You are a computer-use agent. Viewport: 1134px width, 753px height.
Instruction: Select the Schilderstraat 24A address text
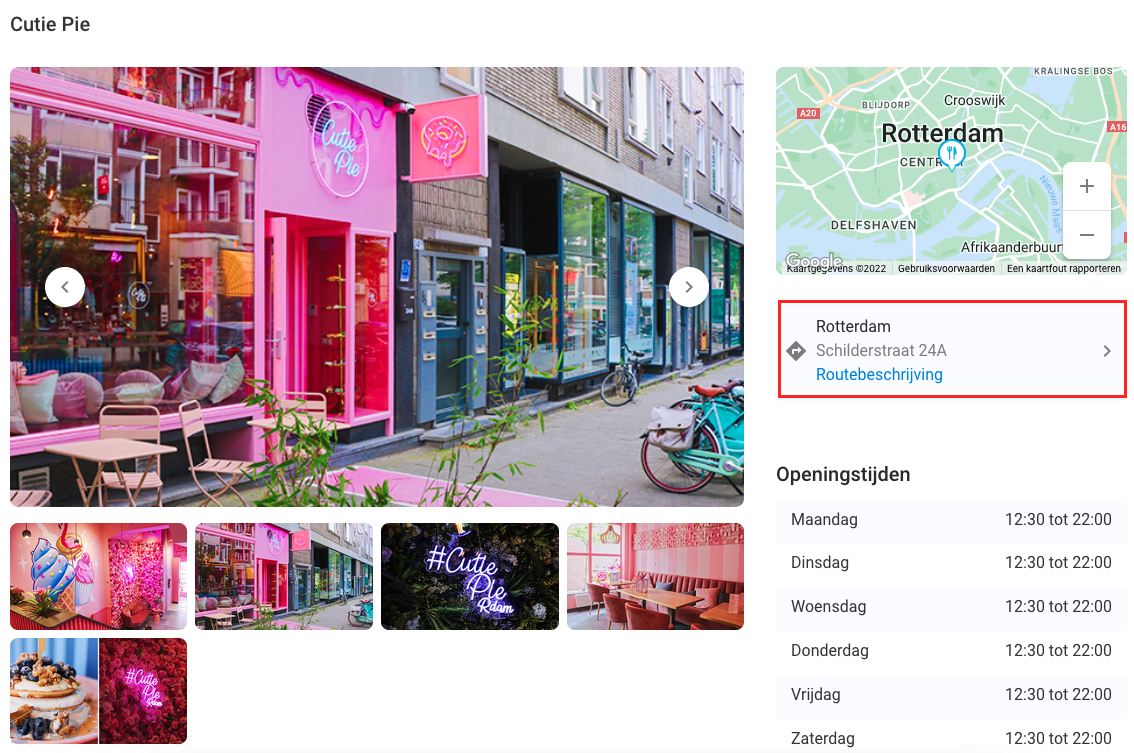point(881,351)
